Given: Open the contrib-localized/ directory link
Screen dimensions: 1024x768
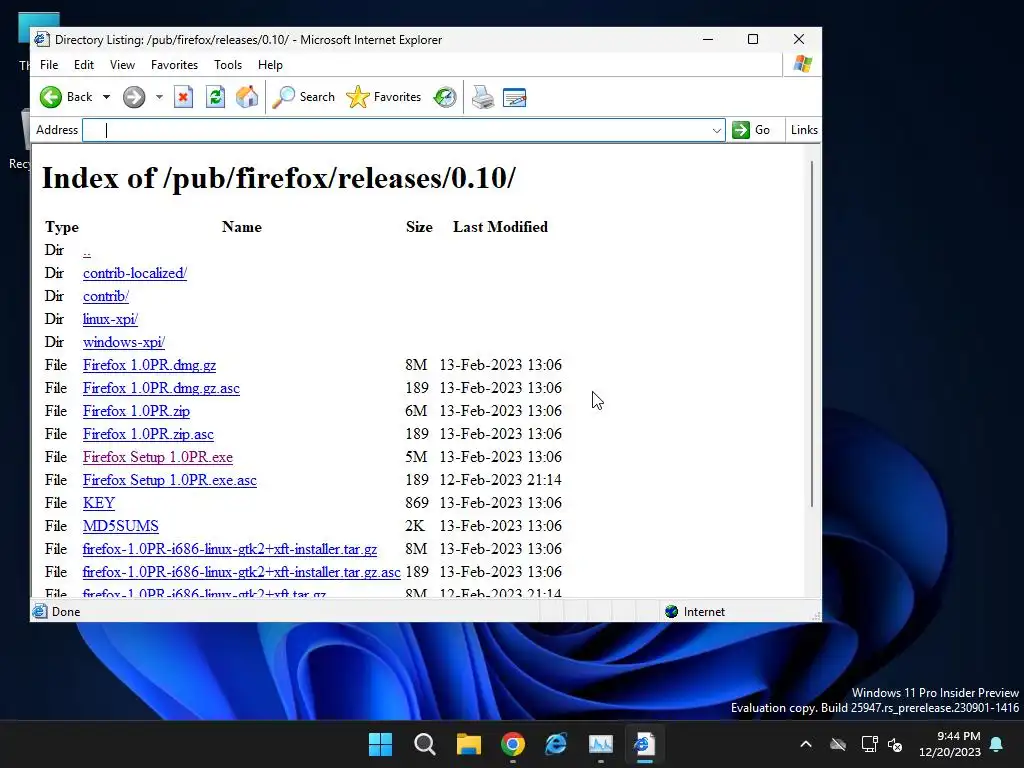Looking at the screenshot, I should pos(135,274).
